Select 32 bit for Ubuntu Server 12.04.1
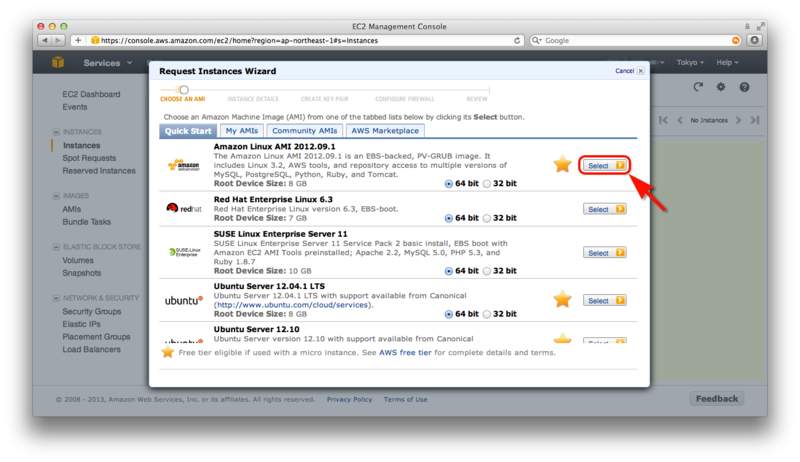The height and width of the screenshot is (462, 800). click(x=487, y=314)
